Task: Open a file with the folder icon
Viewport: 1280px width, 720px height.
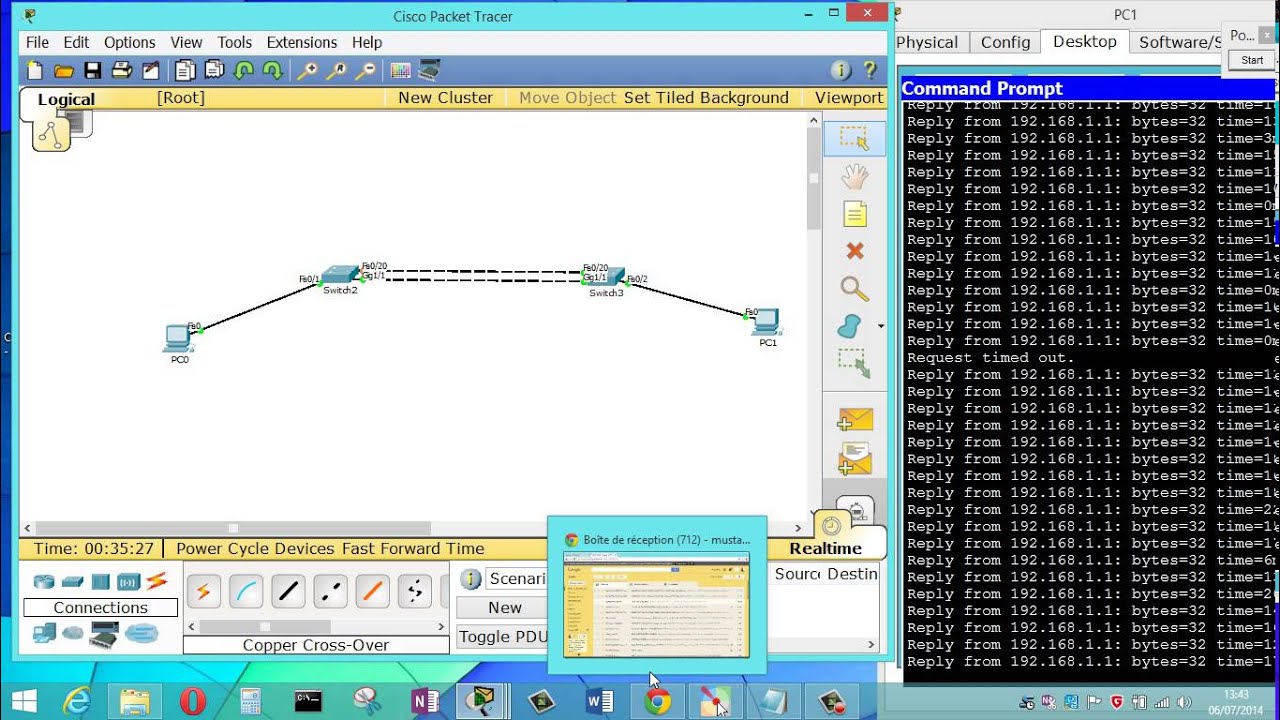Action: [64, 70]
